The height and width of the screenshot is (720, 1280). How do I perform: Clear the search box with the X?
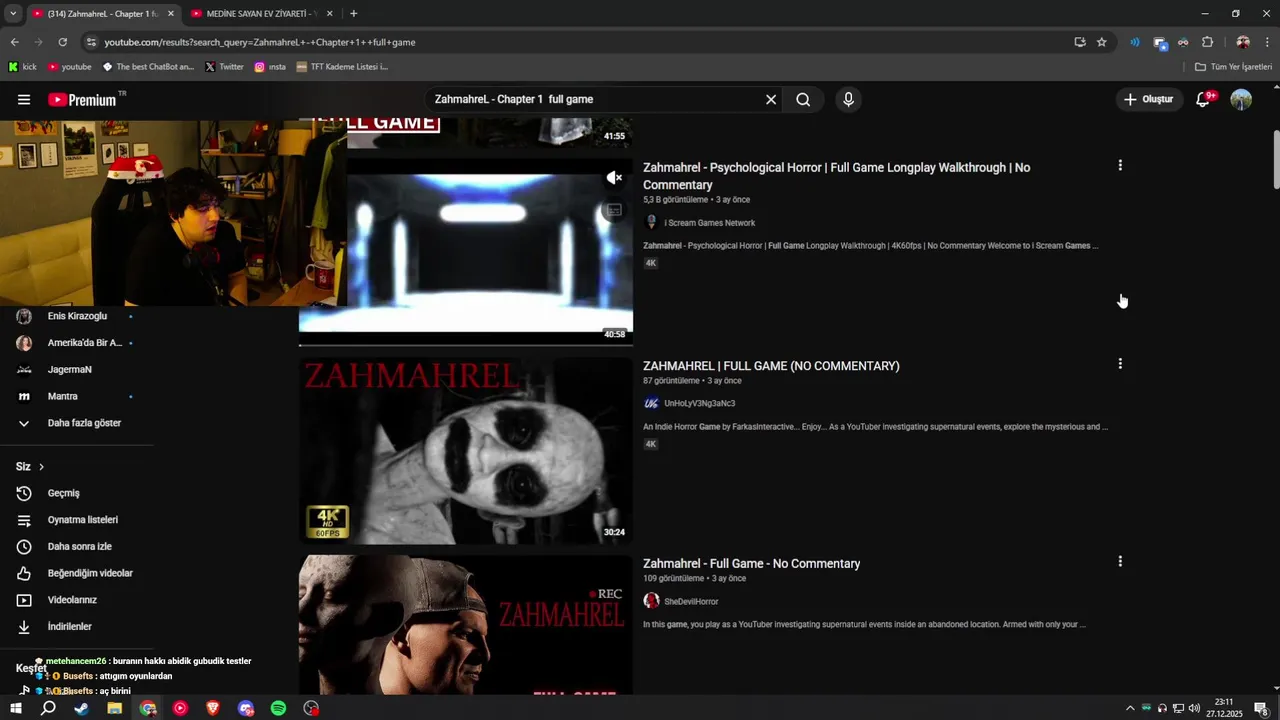point(771,100)
